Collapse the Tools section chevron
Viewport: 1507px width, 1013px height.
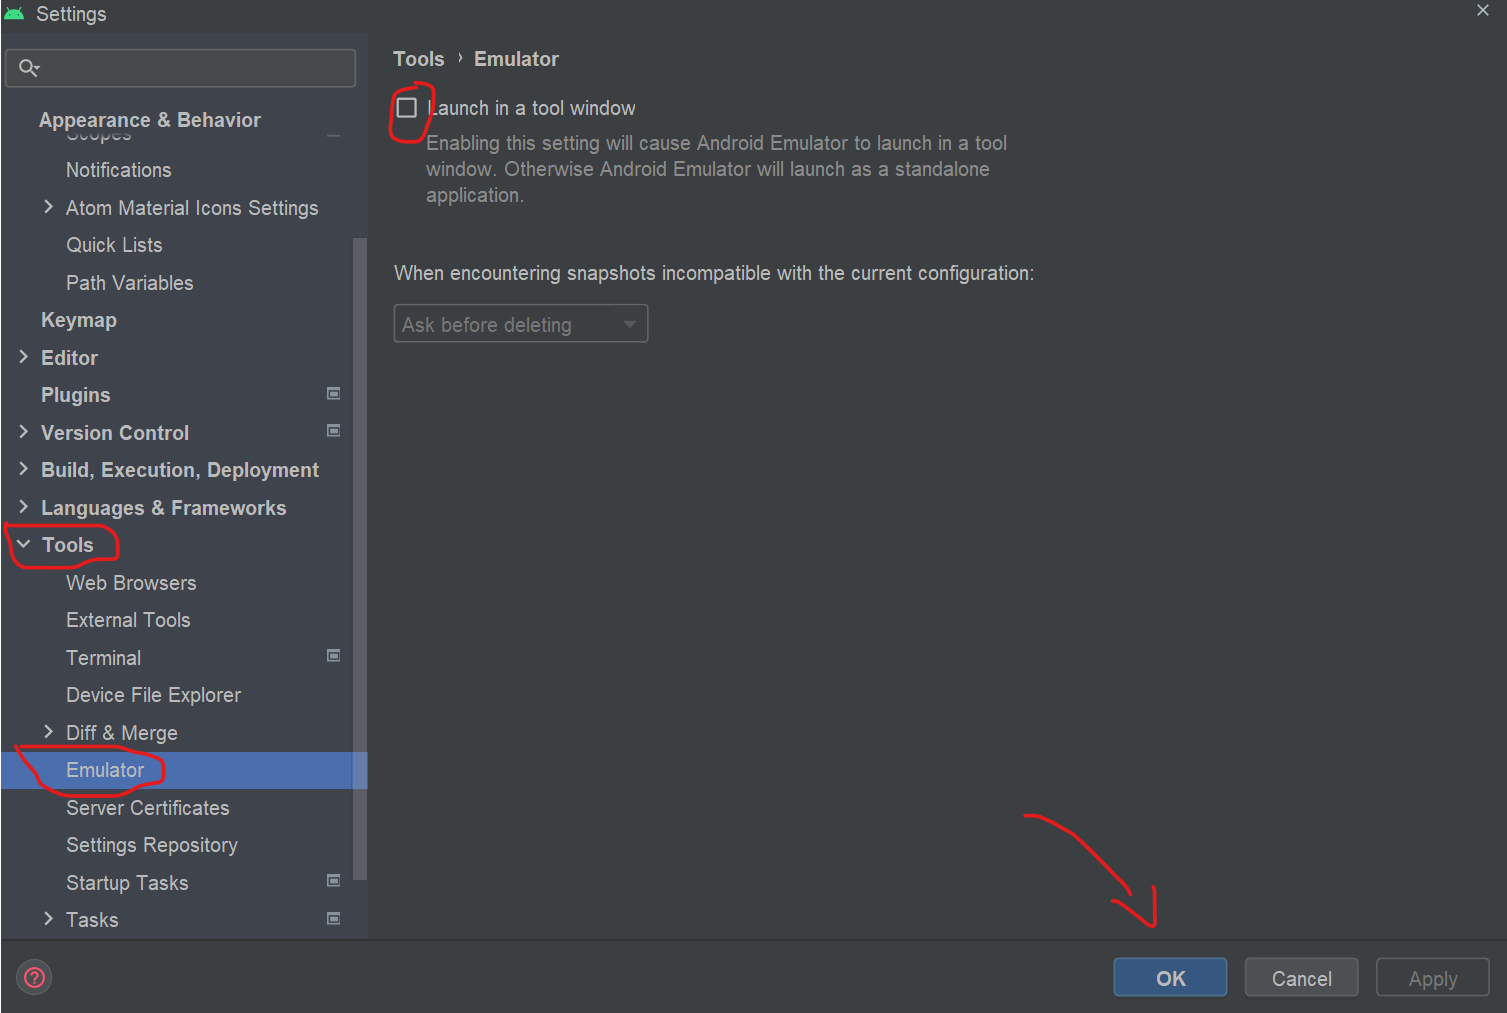(24, 544)
